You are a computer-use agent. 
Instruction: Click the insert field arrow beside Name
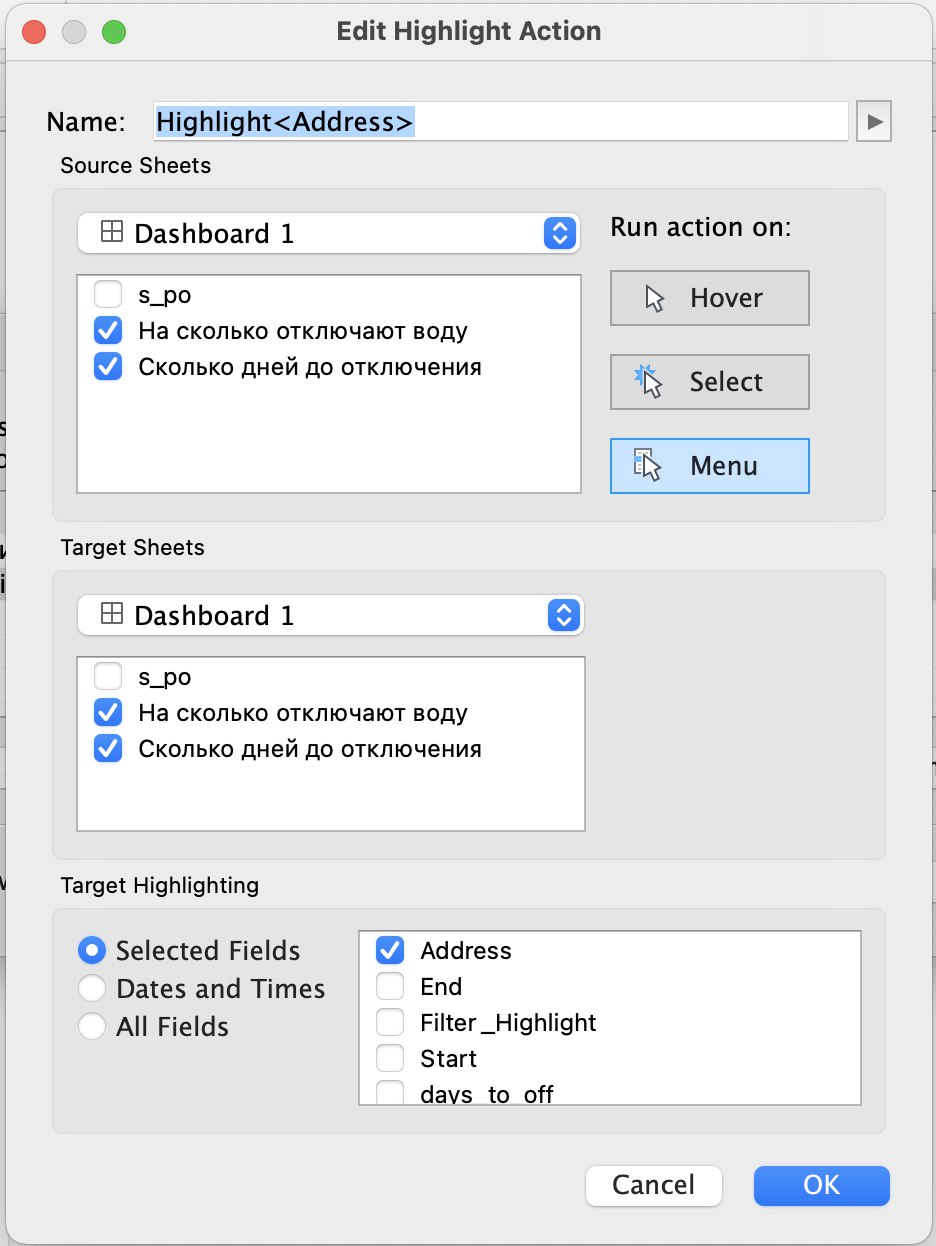pyautogui.click(x=873, y=122)
